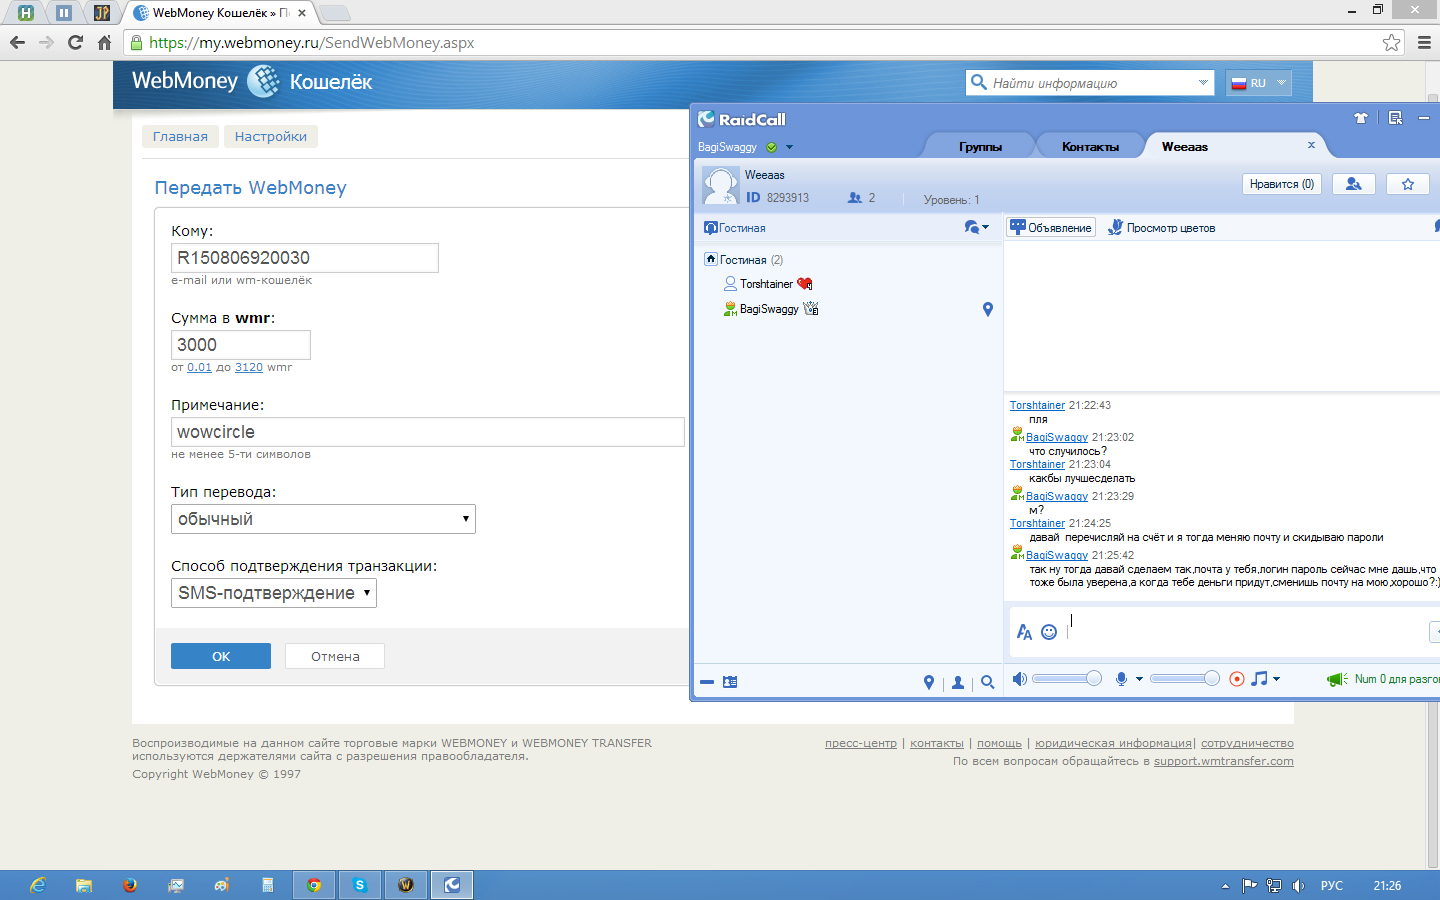Open the chat mode dropdown in channel header

click(x=976, y=228)
